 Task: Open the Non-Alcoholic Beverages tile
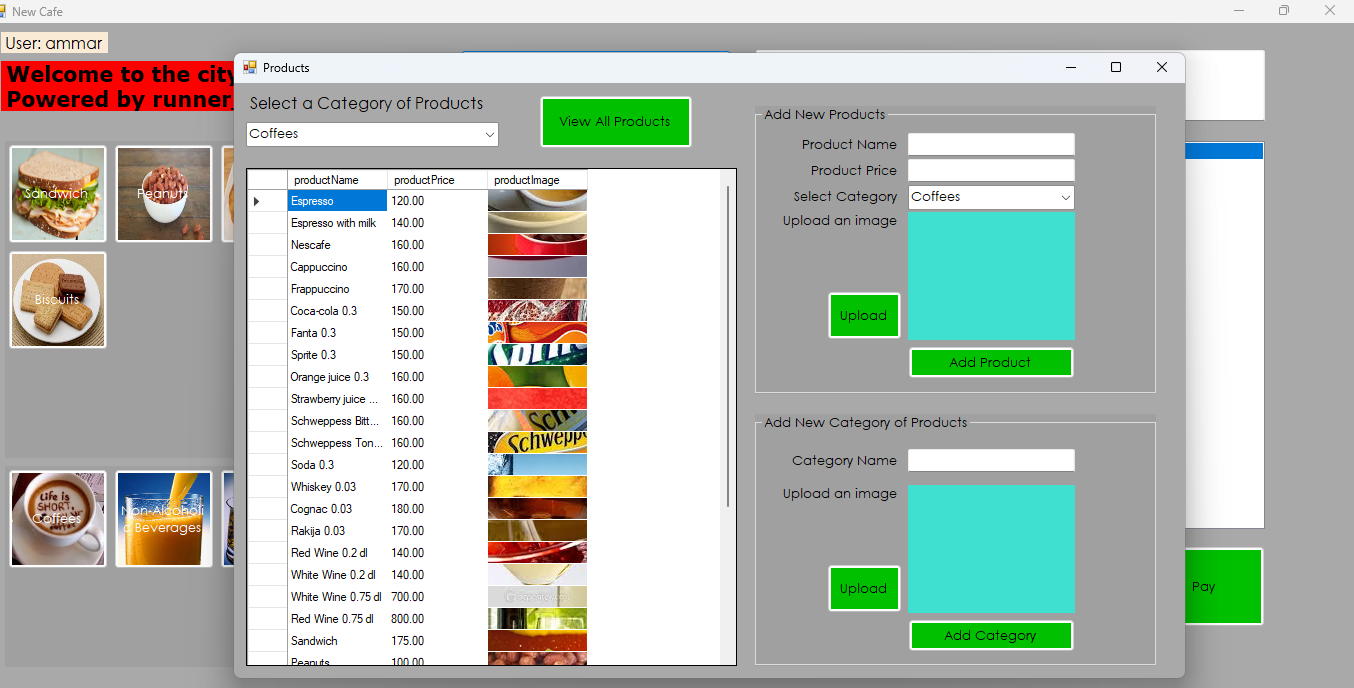[x=163, y=519]
